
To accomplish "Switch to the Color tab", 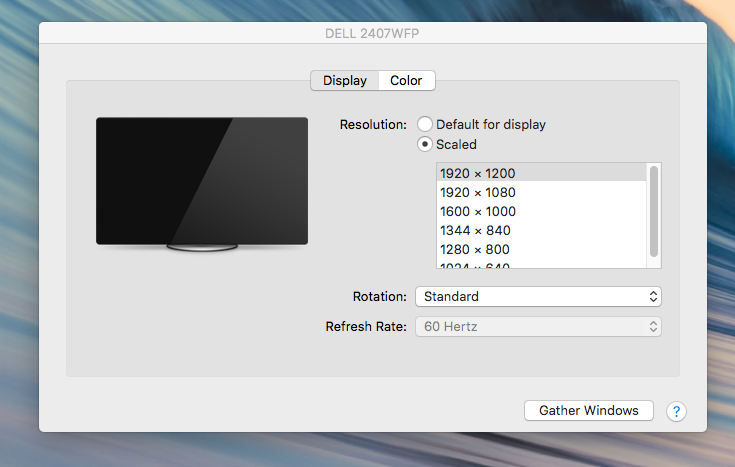I will click(406, 81).
